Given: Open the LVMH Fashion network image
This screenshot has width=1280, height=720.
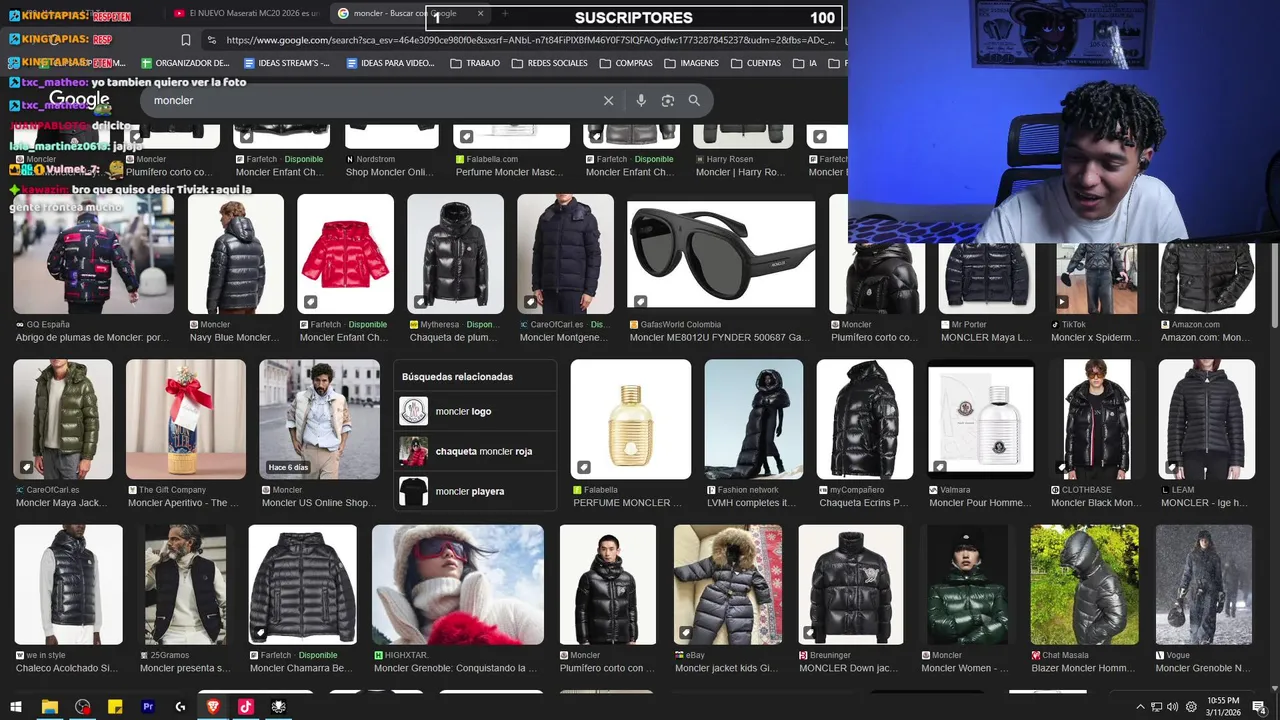Looking at the screenshot, I should 753,420.
